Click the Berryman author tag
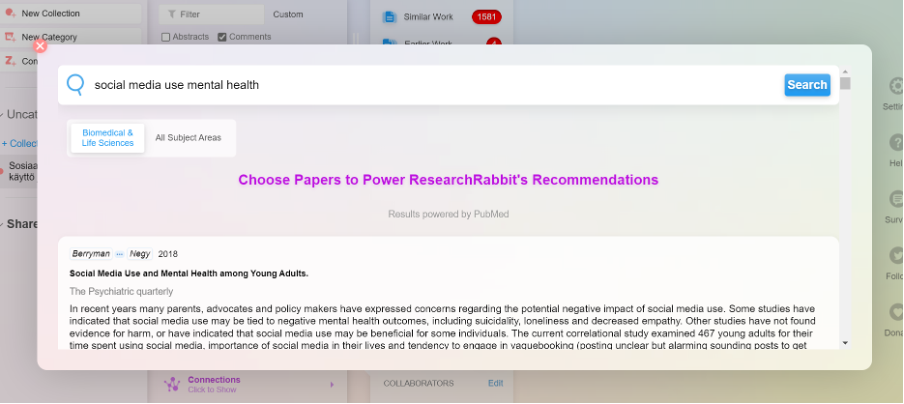 click(x=91, y=254)
